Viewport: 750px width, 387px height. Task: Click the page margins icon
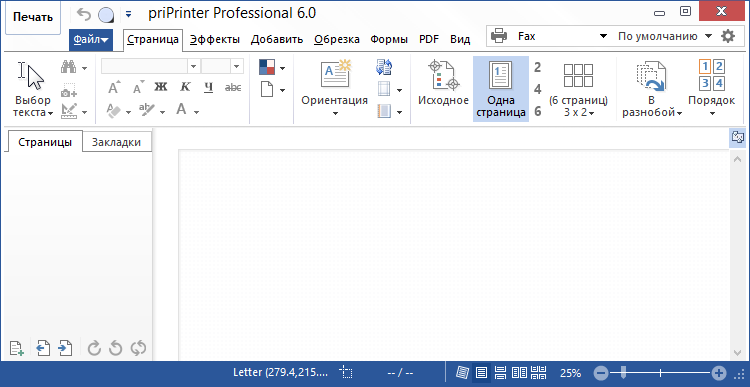[x=384, y=89]
